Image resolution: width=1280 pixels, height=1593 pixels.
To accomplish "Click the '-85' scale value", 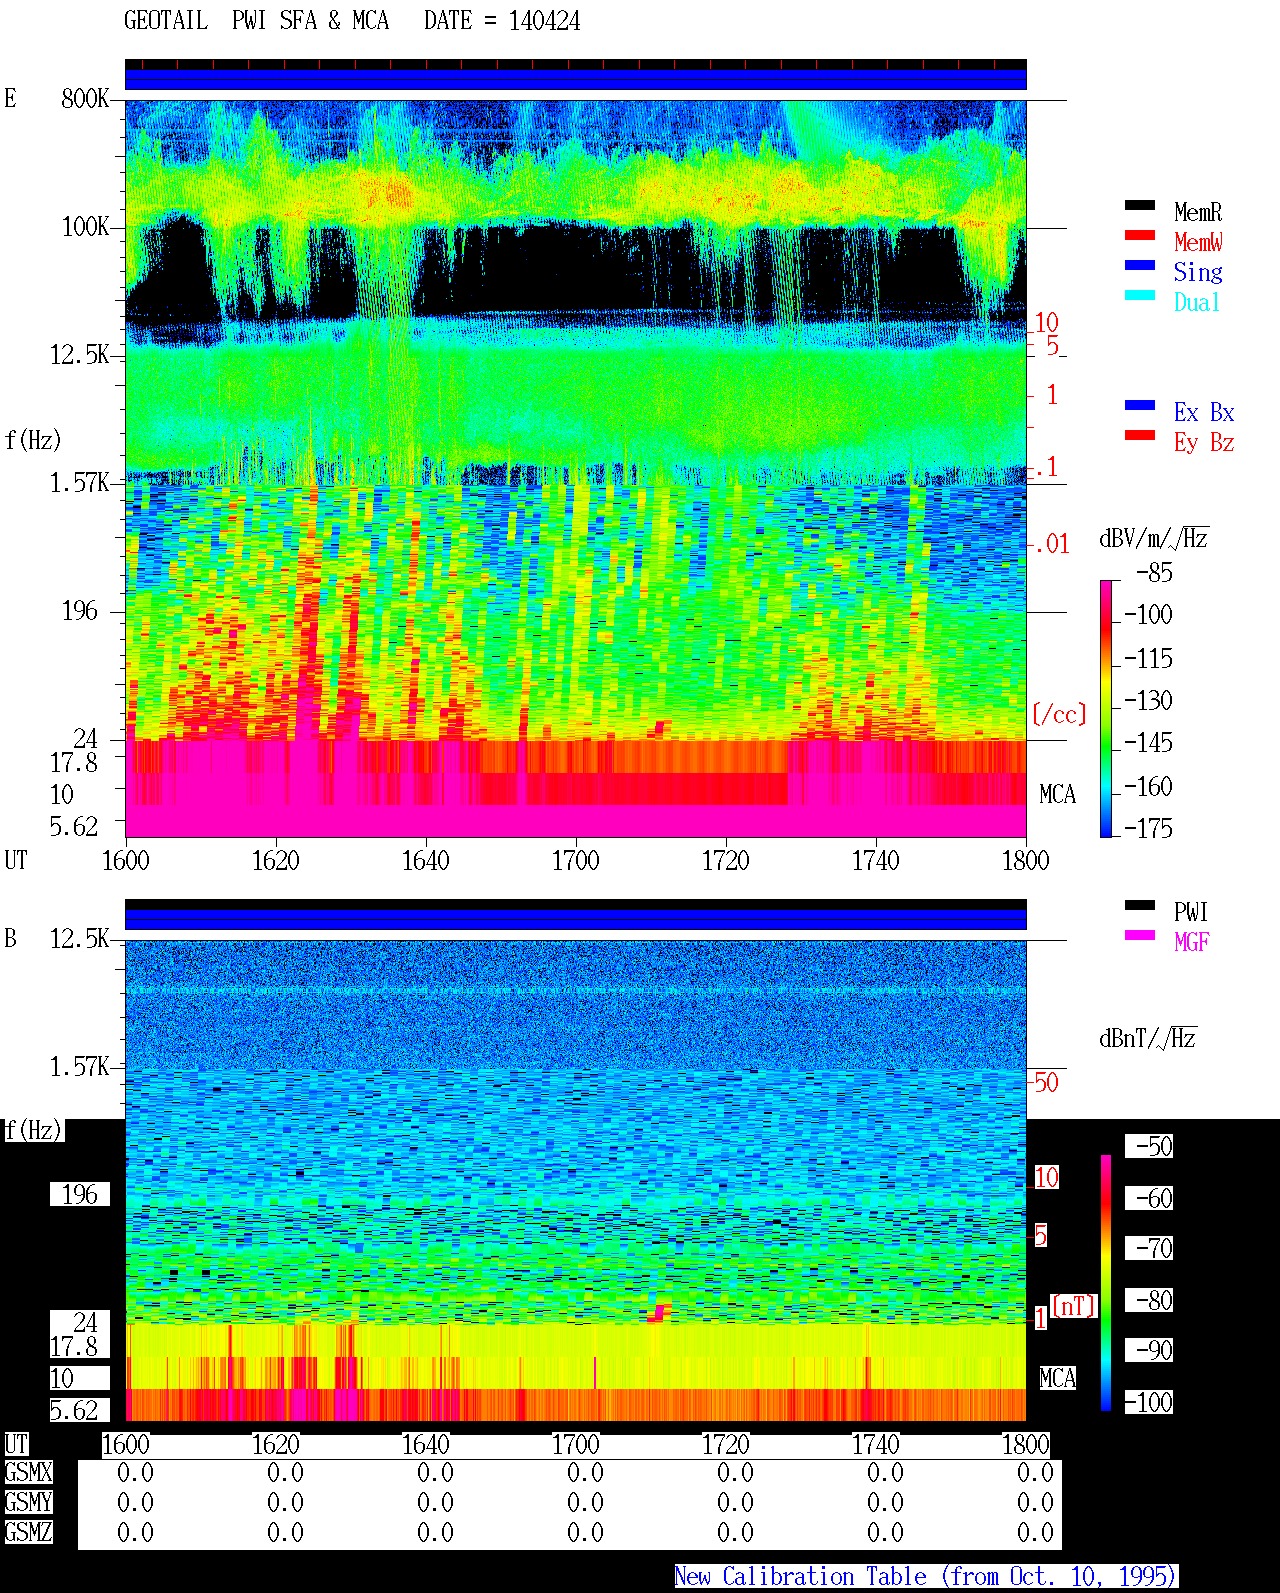I will [1154, 573].
